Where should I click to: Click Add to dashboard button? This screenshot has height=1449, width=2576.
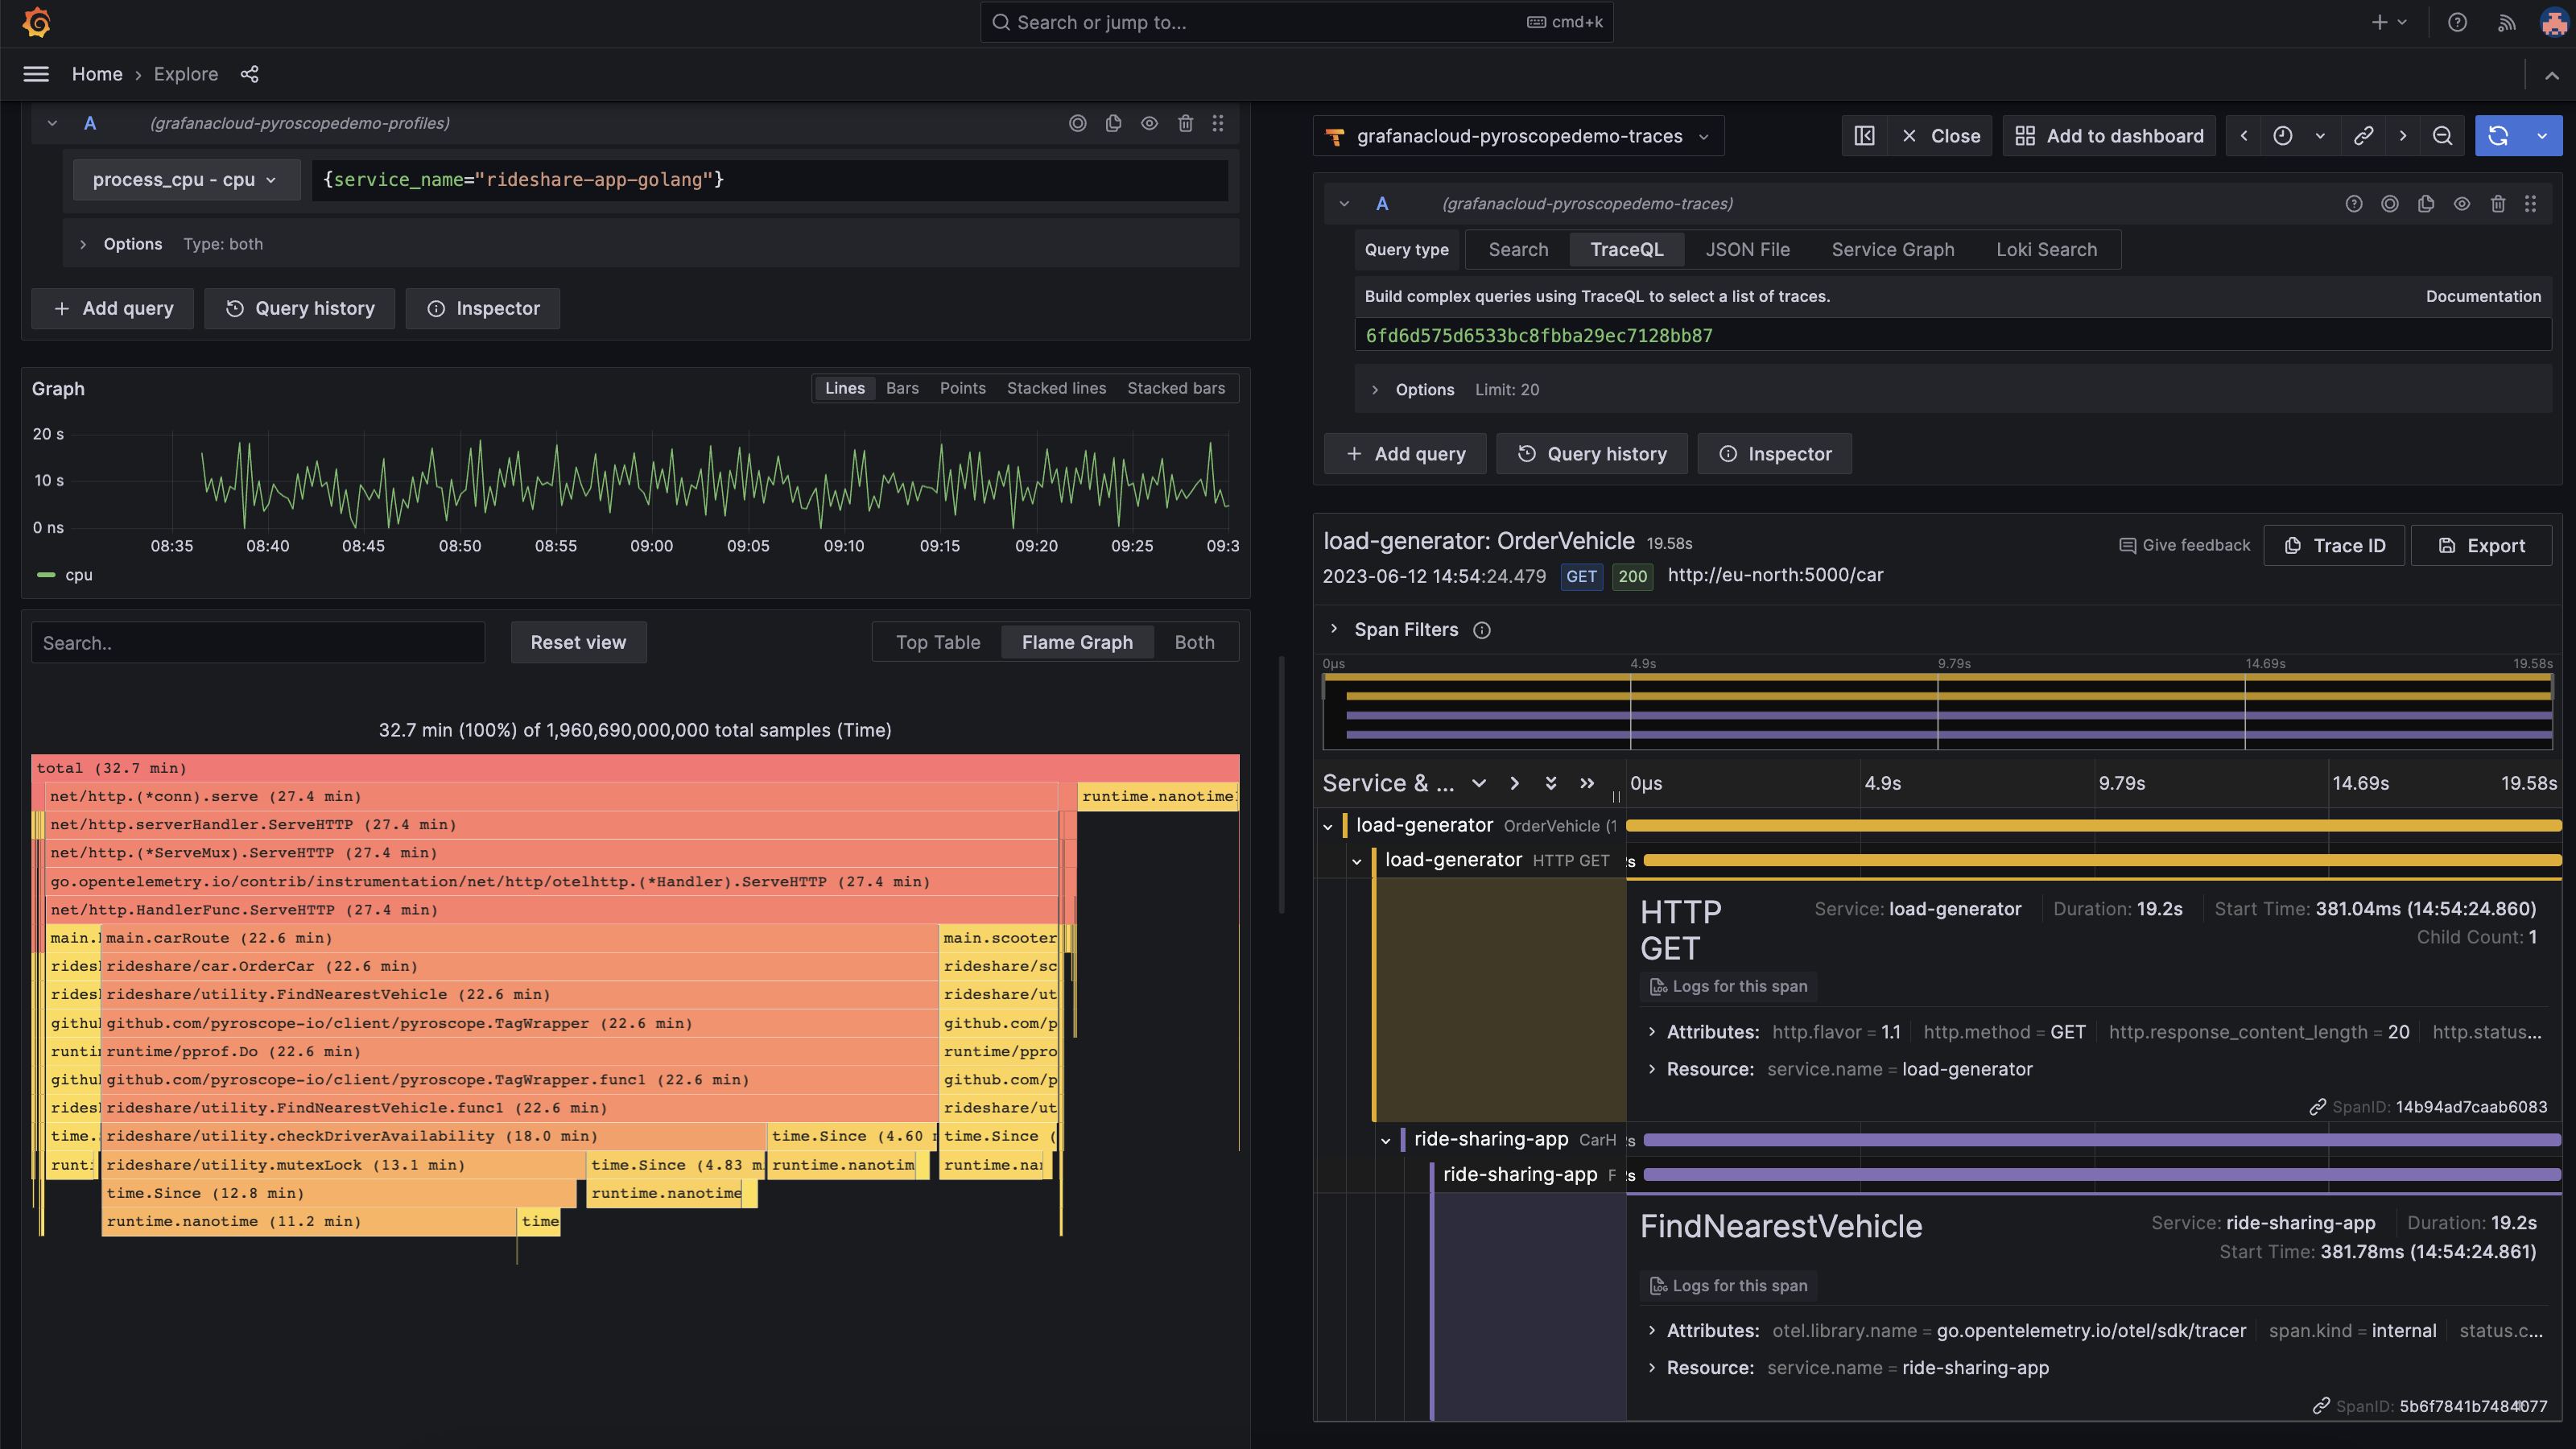tap(2109, 136)
